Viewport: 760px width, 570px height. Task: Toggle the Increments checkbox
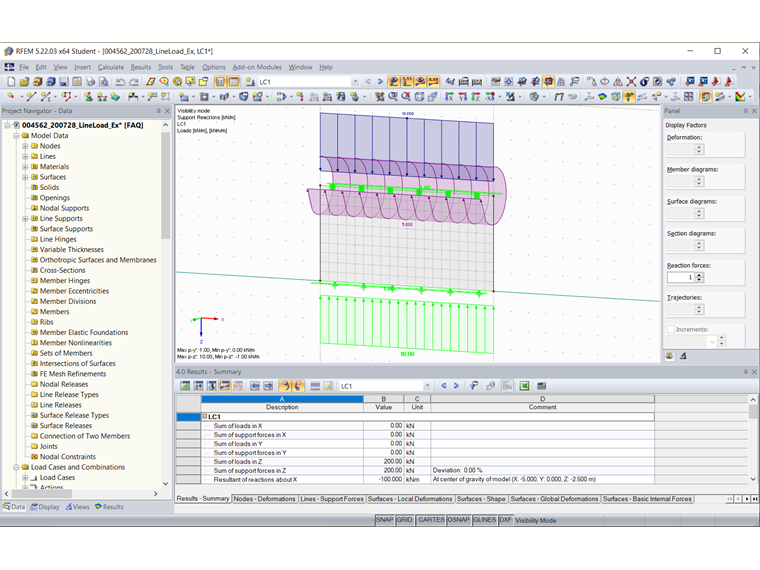pos(671,329)
